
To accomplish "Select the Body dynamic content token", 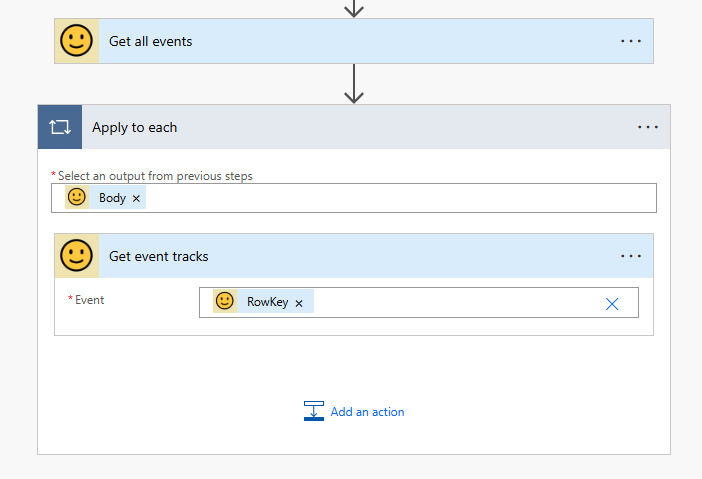I will [112, 198].
